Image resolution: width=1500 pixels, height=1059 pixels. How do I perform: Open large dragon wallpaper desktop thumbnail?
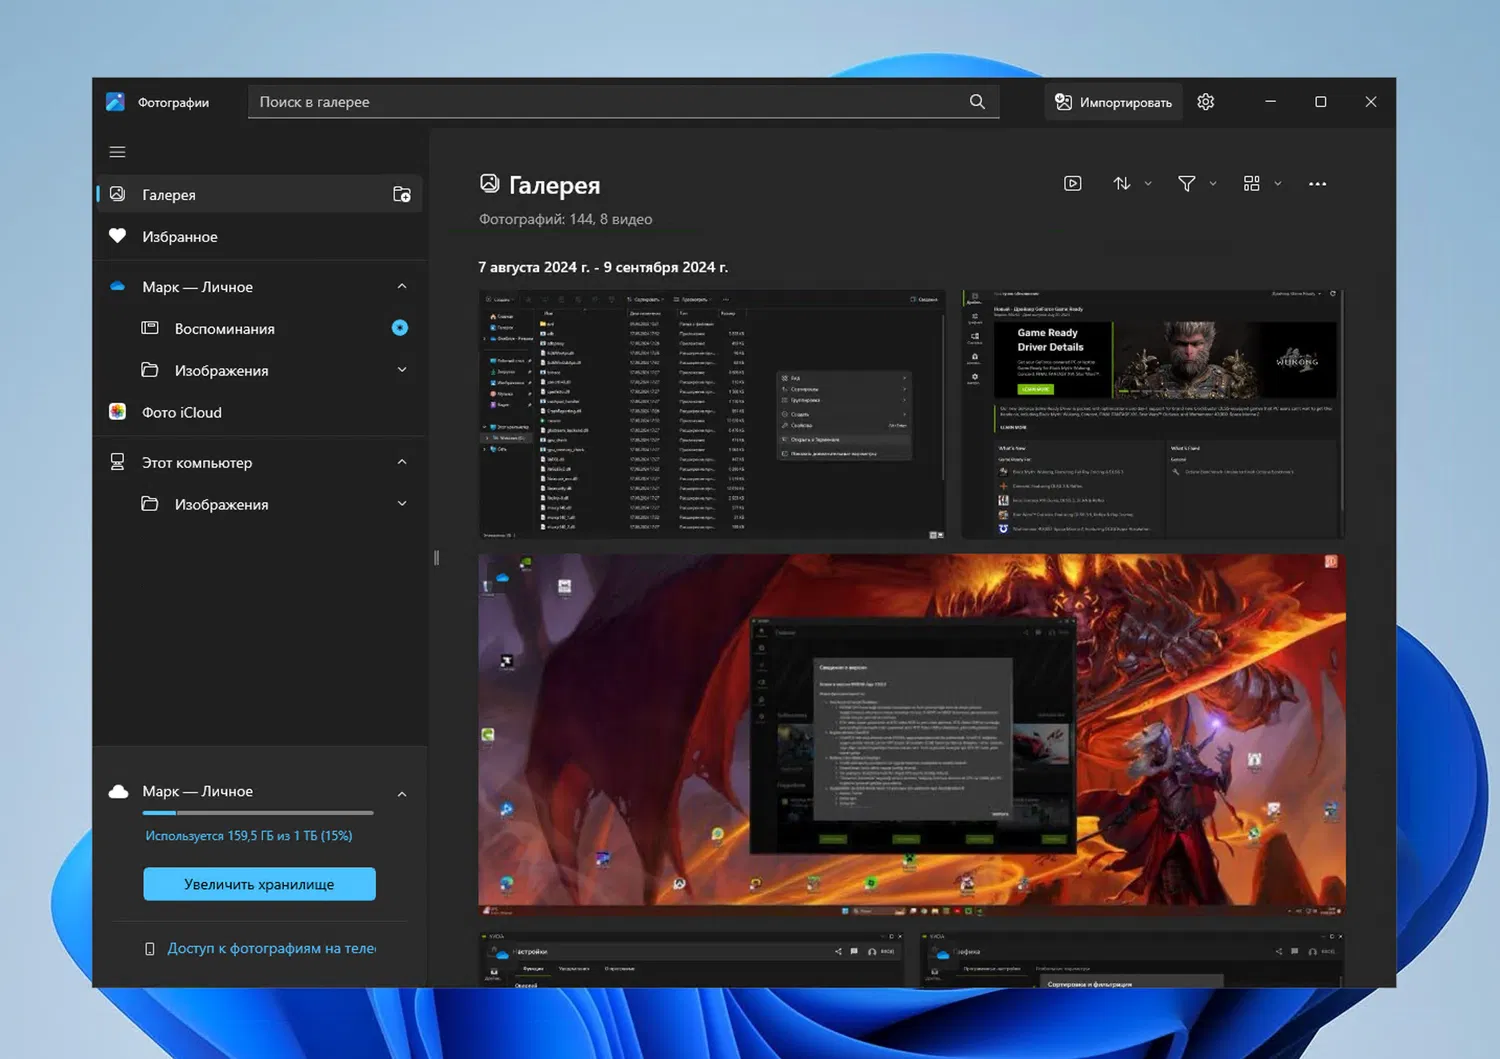[x=912, y=735]
